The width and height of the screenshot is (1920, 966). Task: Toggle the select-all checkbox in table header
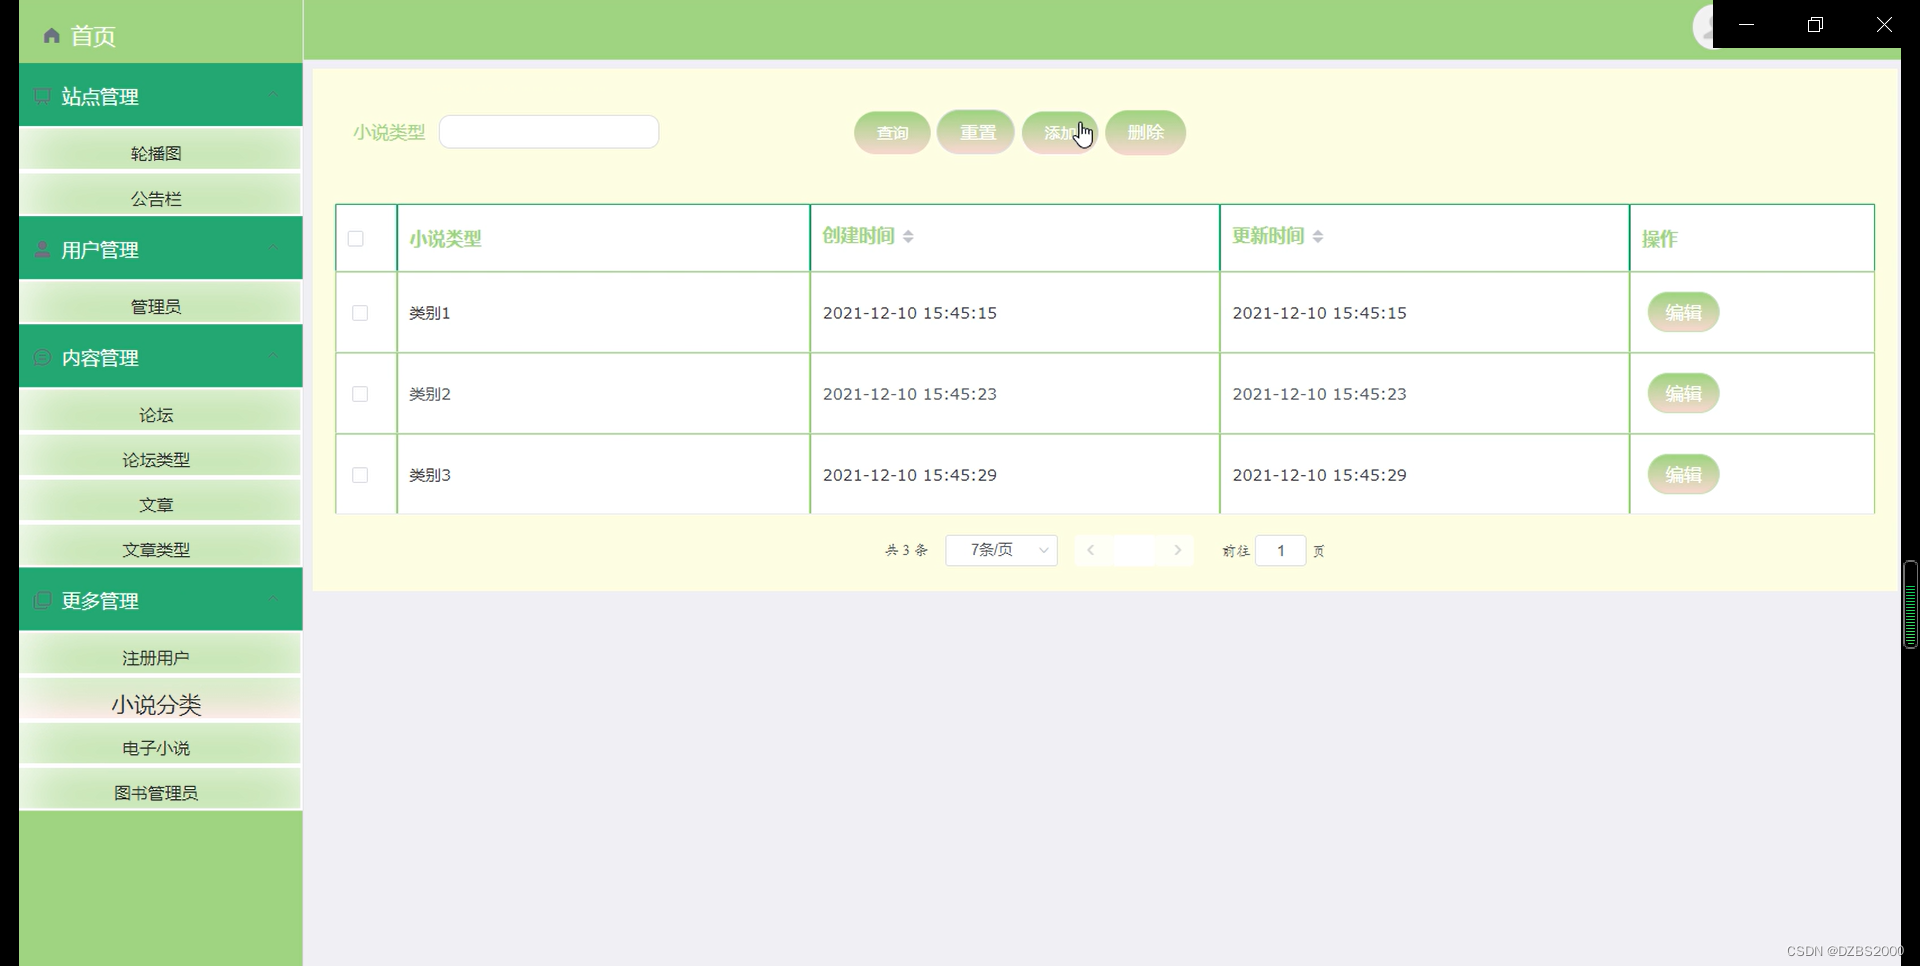click(356, 238)
